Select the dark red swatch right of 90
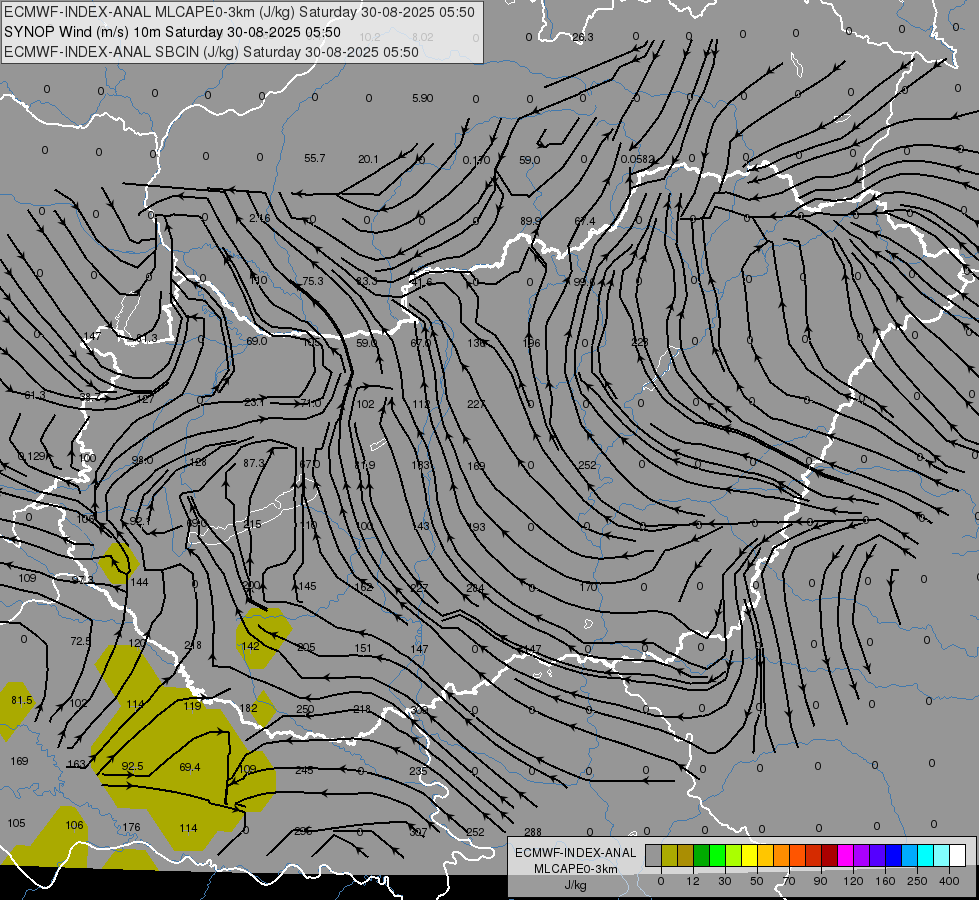Viewport: 979px width, 900px height. tap(830, 855)
